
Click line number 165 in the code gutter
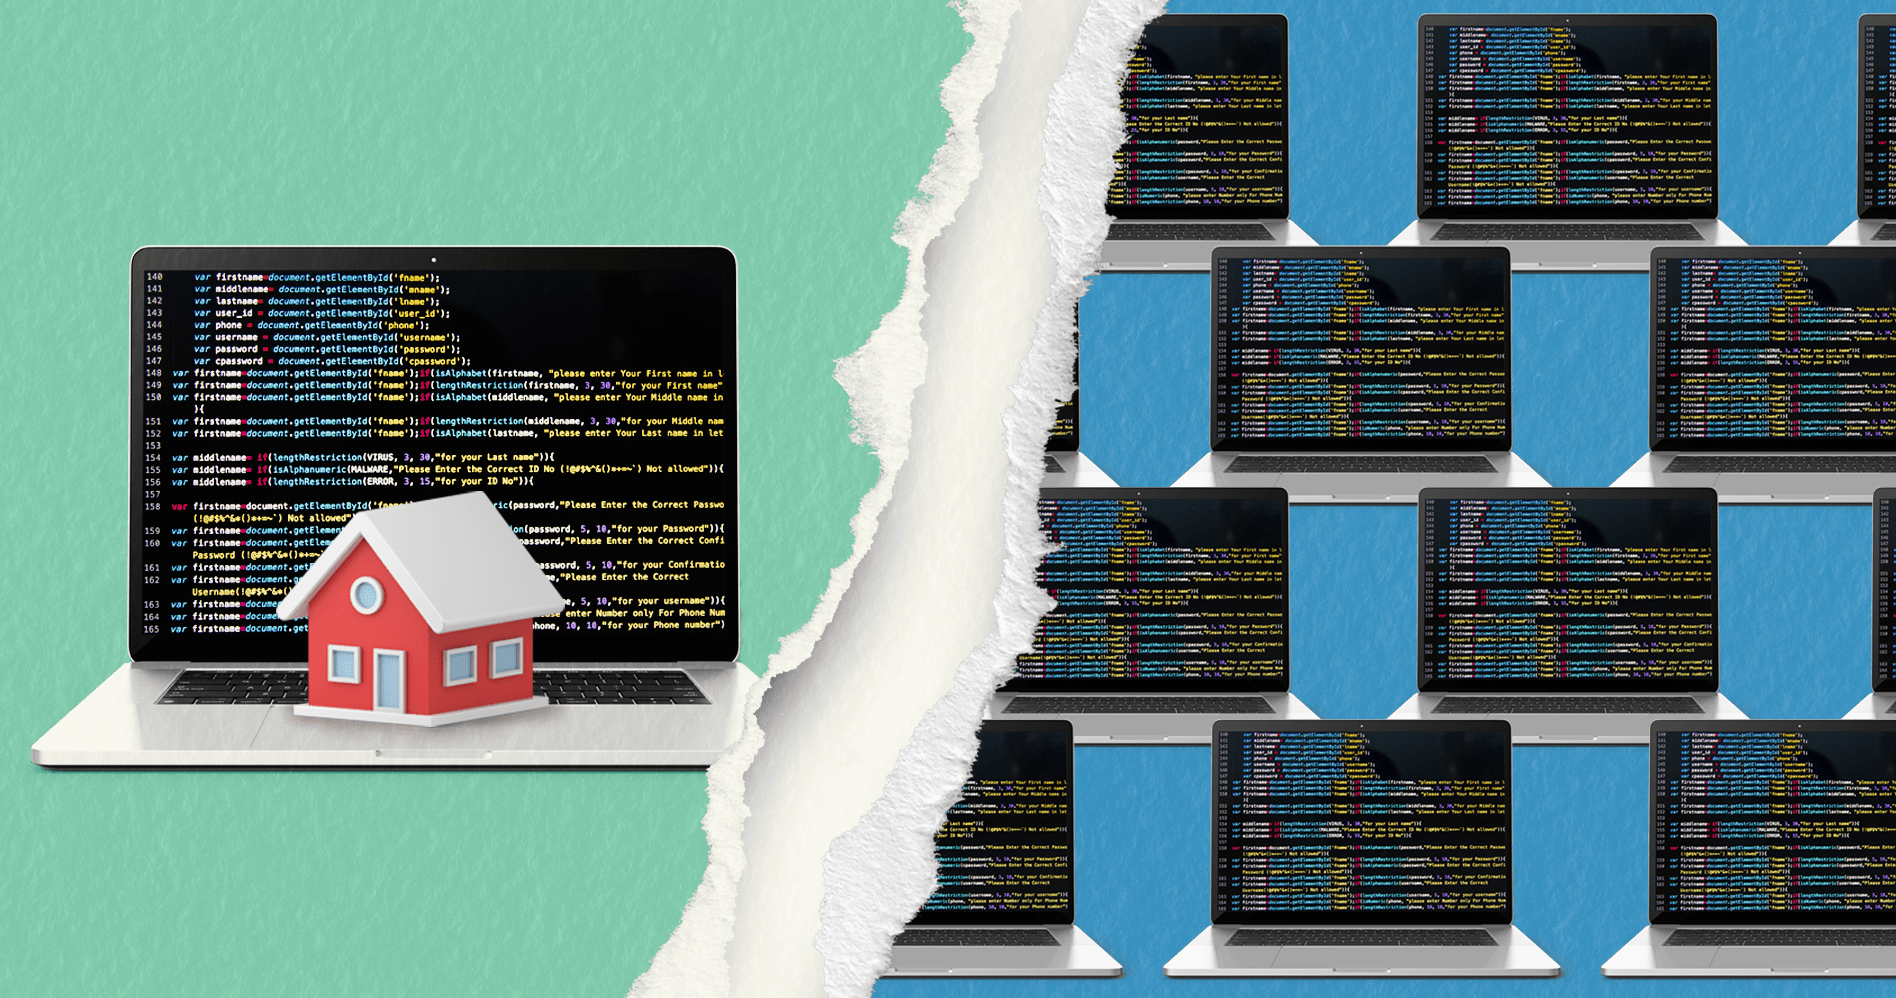tap(151, 629)
